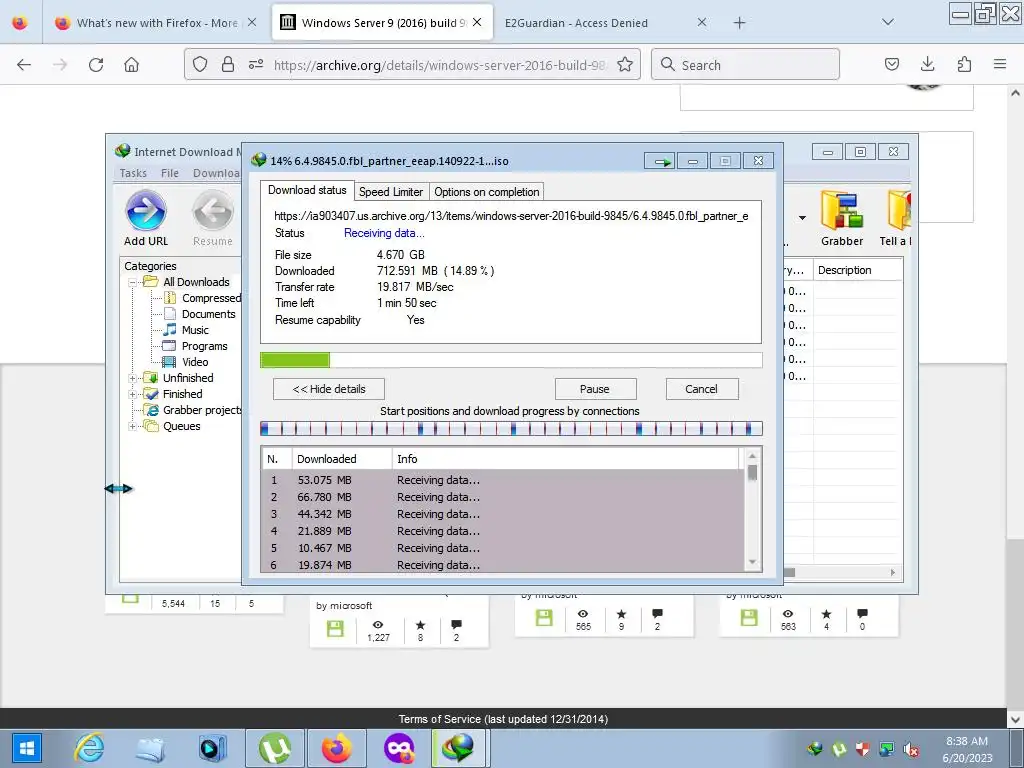Select the Download status tab
The image size is (1024, 768).
coord(307,190)
